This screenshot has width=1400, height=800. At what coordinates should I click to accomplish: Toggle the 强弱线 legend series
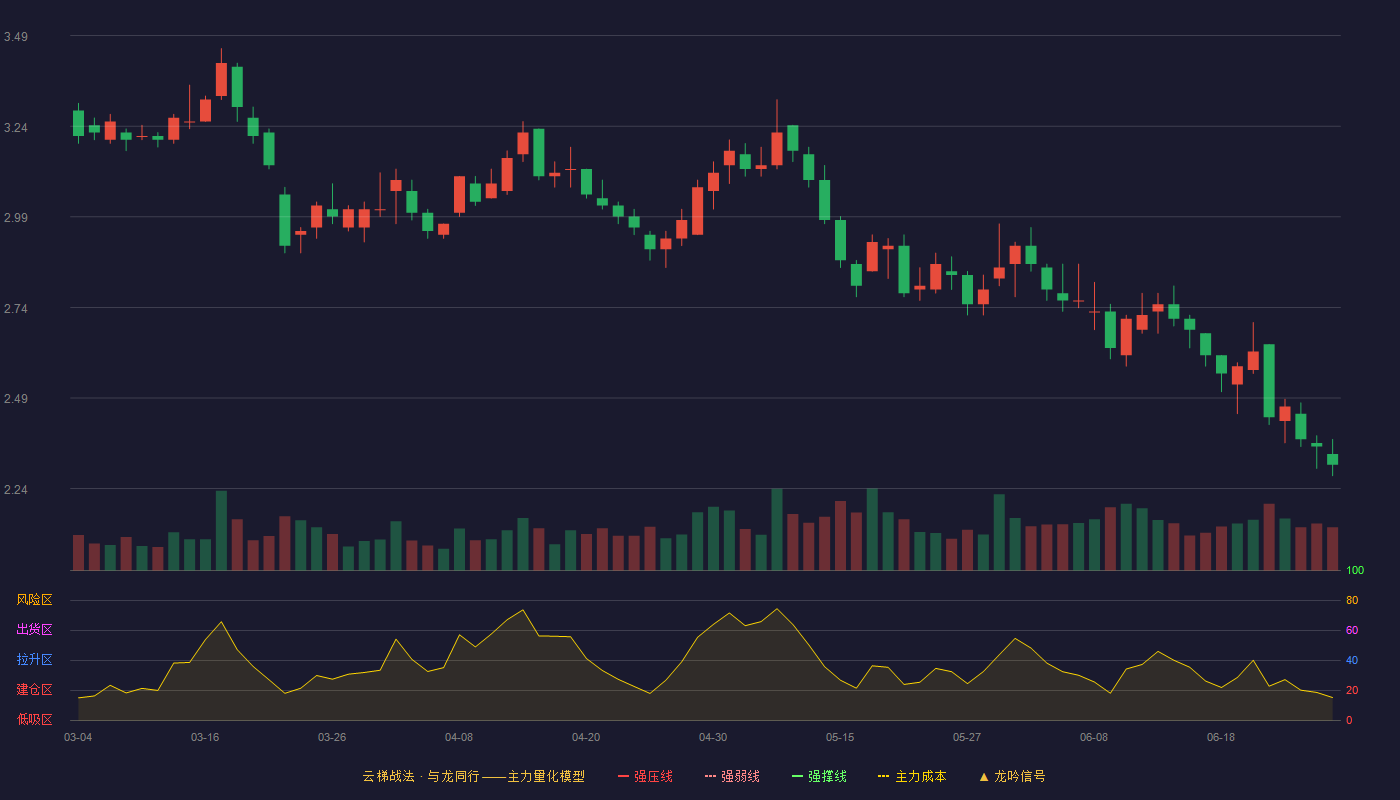(x=732, y=776)
